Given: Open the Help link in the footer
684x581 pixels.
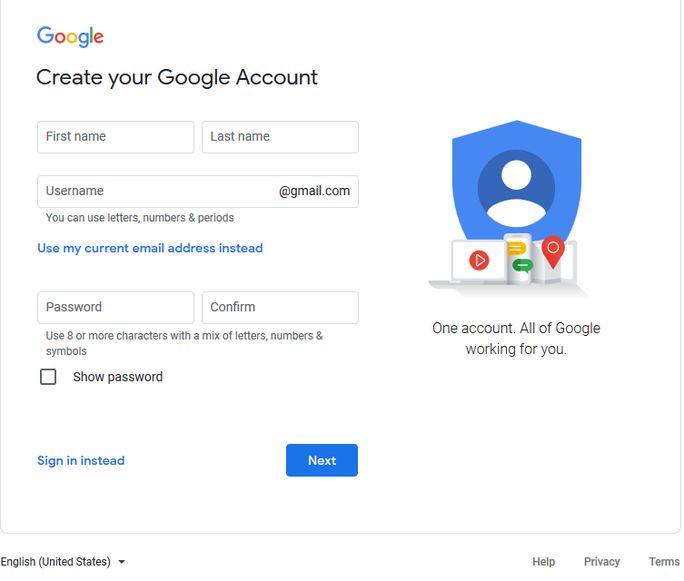Looking at the screenshot, I should coord(544,561).
